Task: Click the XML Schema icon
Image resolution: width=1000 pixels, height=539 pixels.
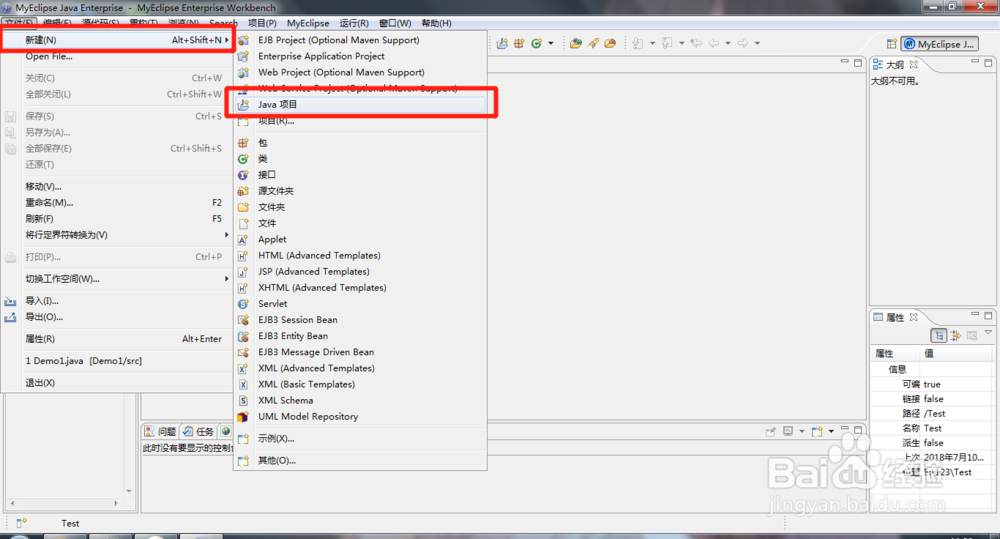Action: tap(243, 401)
